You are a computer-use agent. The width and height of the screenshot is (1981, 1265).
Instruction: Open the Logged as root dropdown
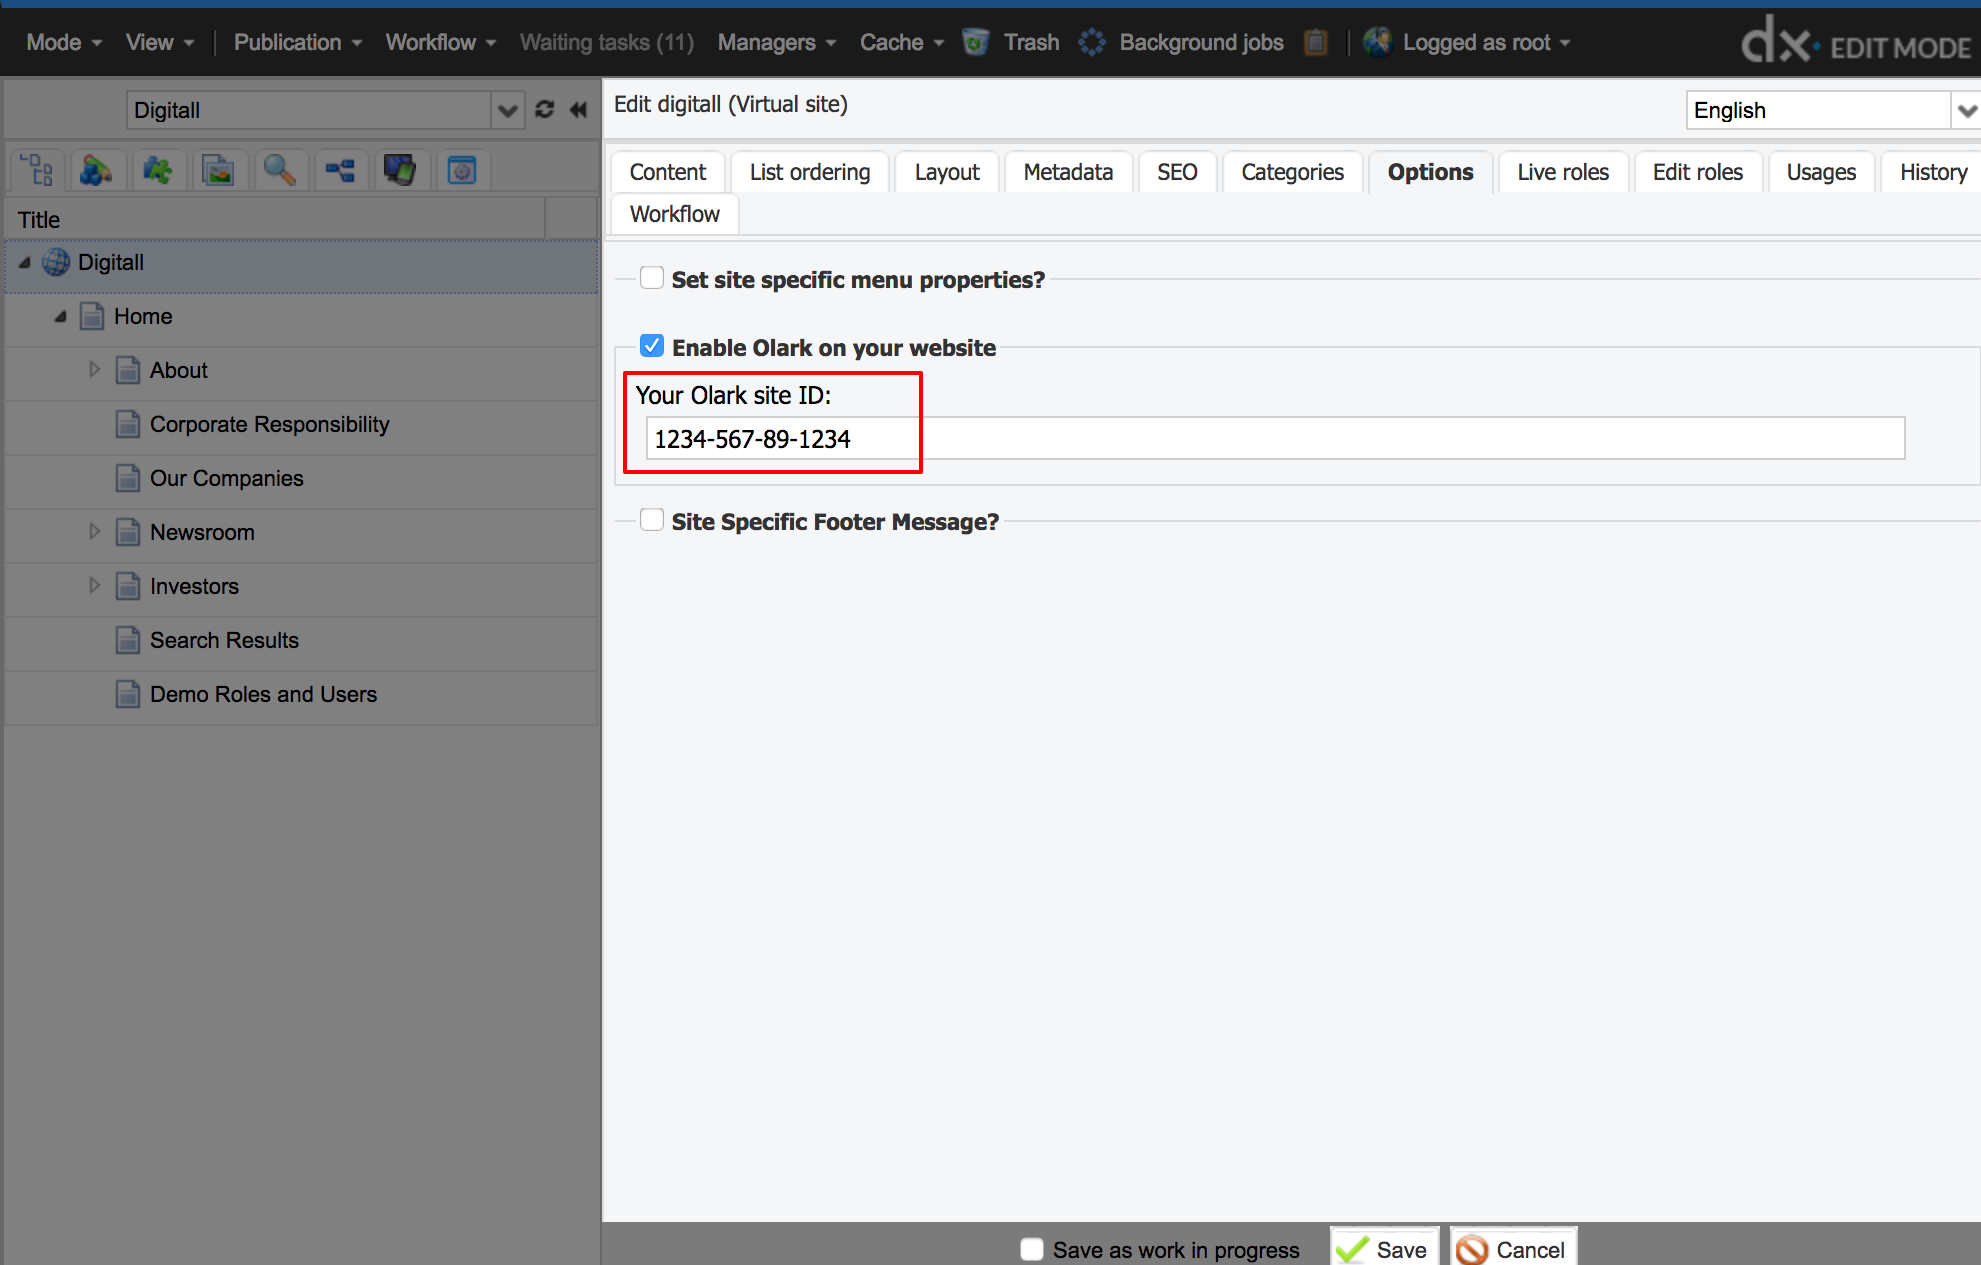pos(1486,42)
